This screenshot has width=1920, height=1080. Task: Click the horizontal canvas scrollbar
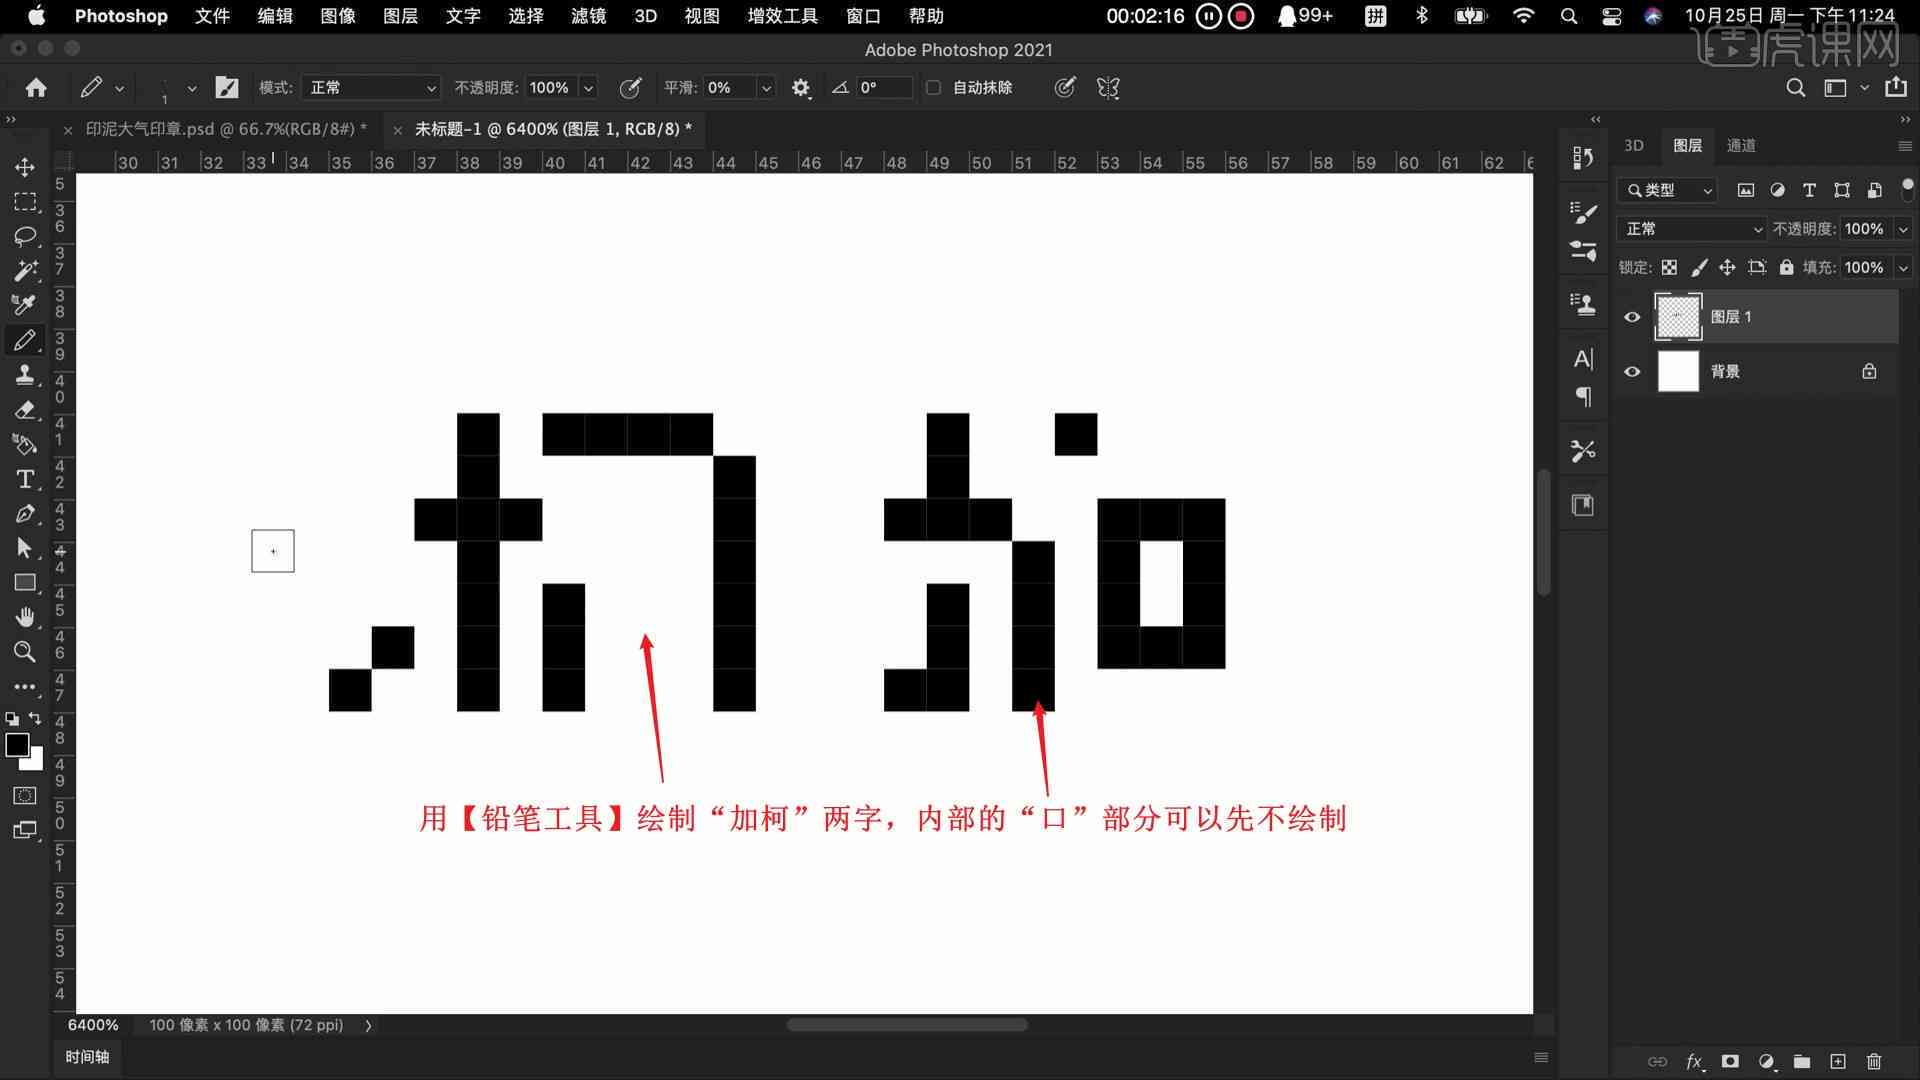pyautogui.click(x=906, y=1025)
